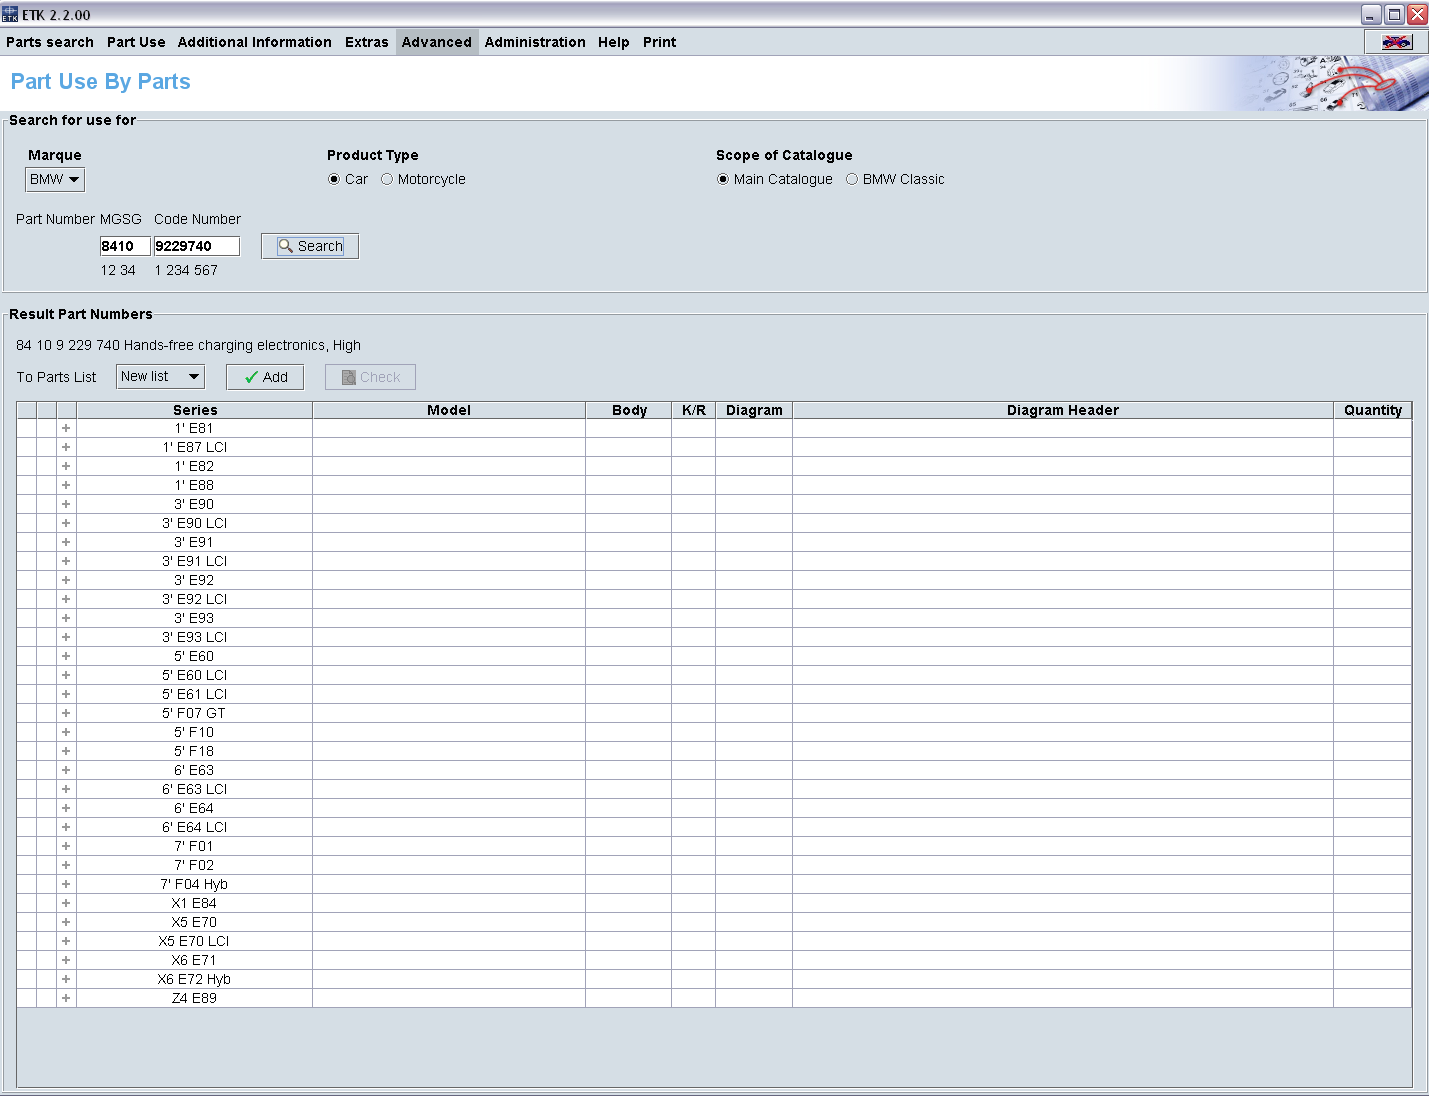Click the Add to parts list button
This screenshot has height=1096, width=1429.
pos(265,377)
